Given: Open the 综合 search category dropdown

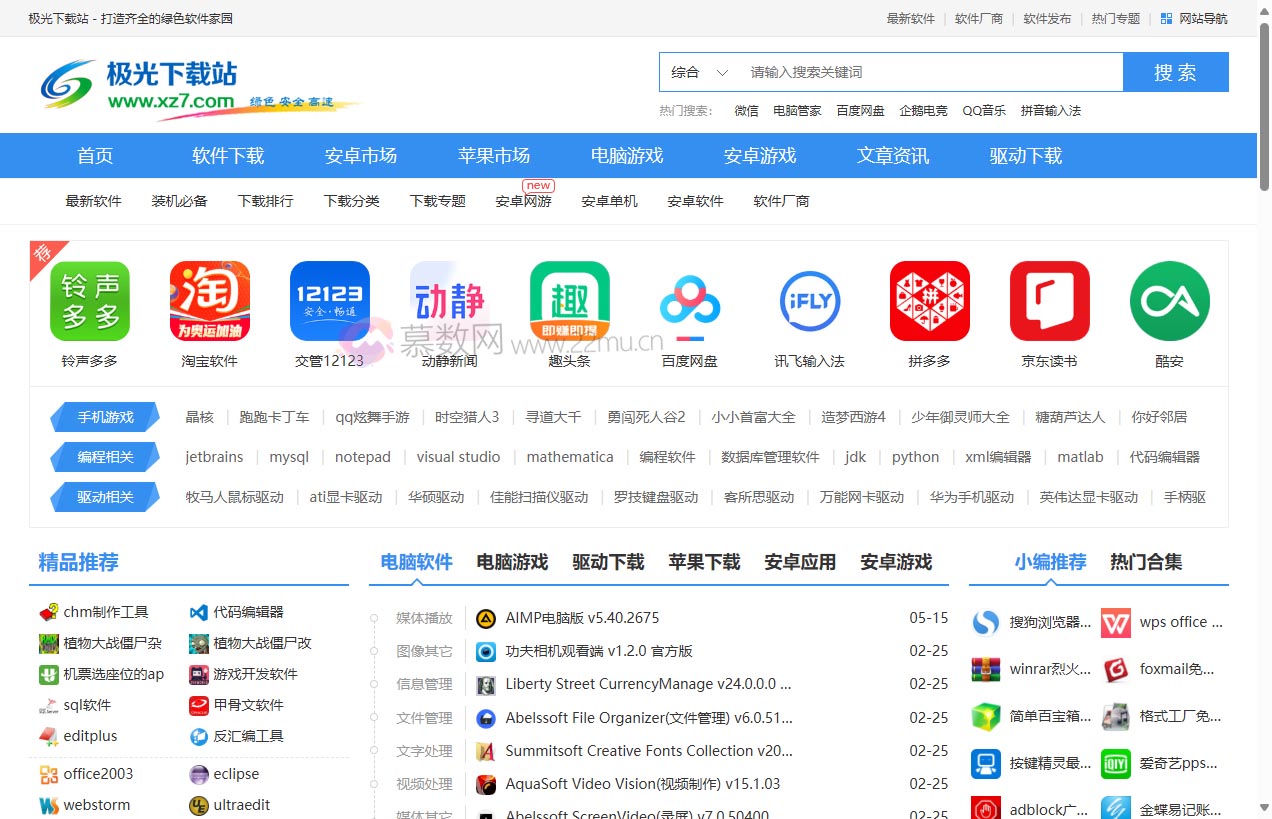Looking at the screenshot, I should 697,72.
